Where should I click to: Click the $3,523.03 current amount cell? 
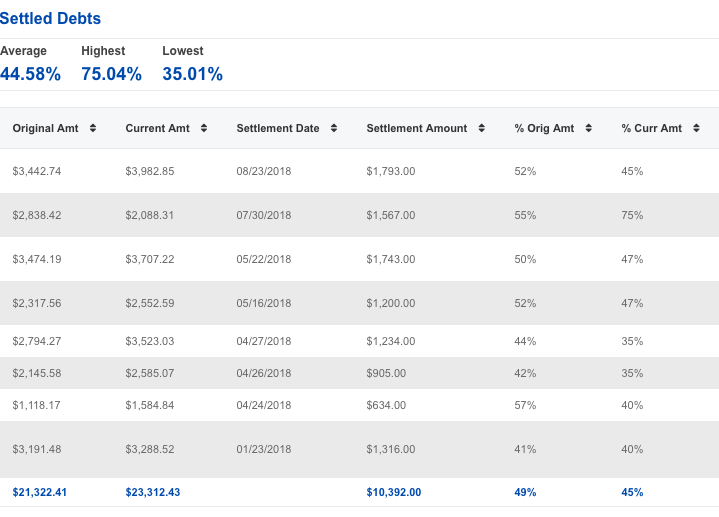click(150, 341)
